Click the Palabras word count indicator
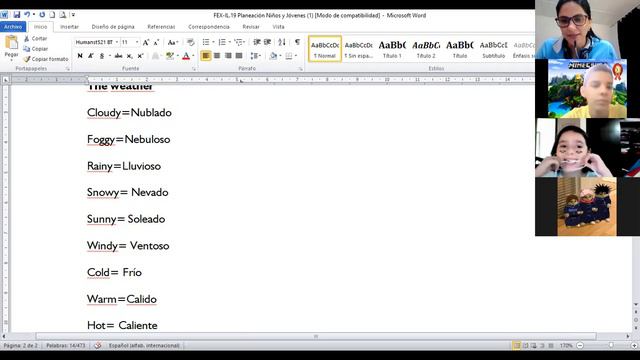Image resolution: width=640 pixels, height=360 pixels. (x=66, y=345)
